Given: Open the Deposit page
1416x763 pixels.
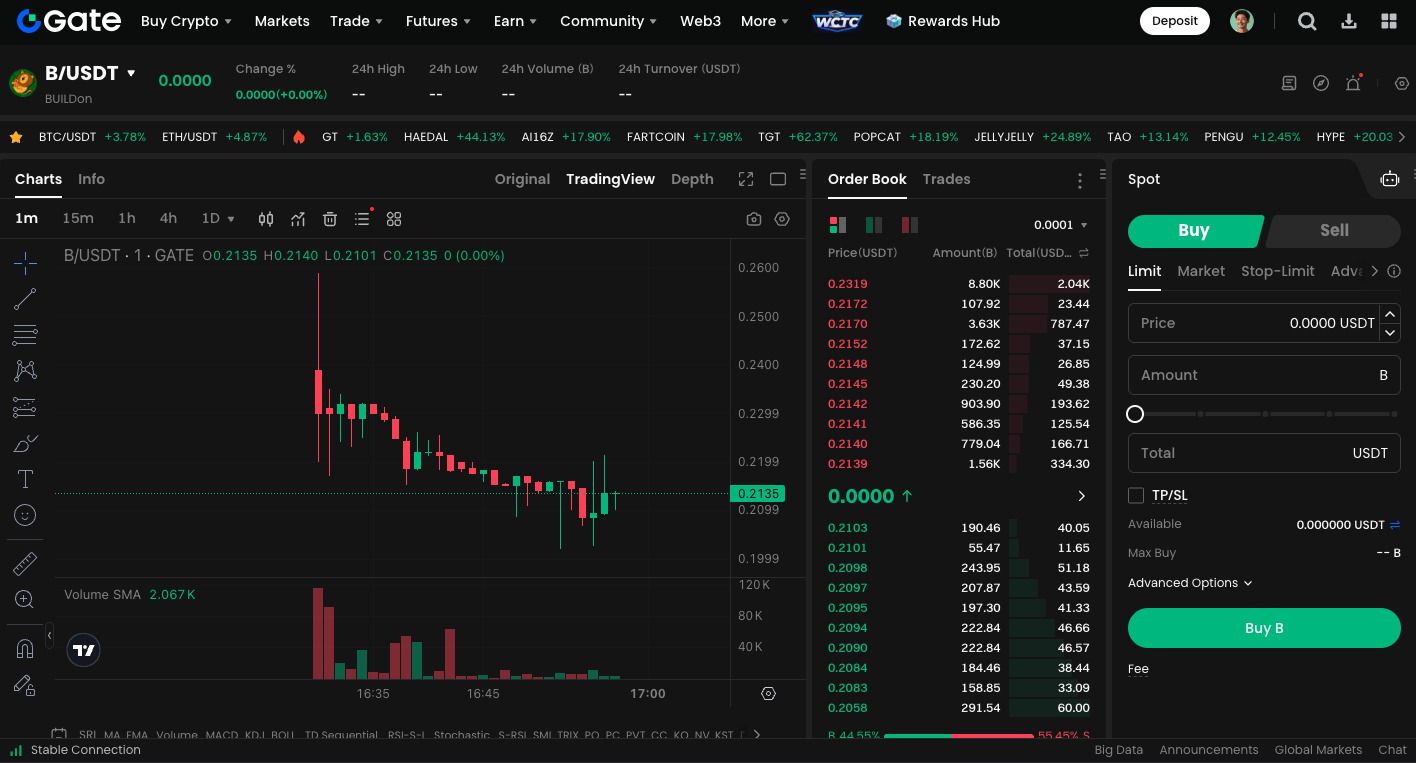Looking at the screenshot, I should click(1174, 20).
